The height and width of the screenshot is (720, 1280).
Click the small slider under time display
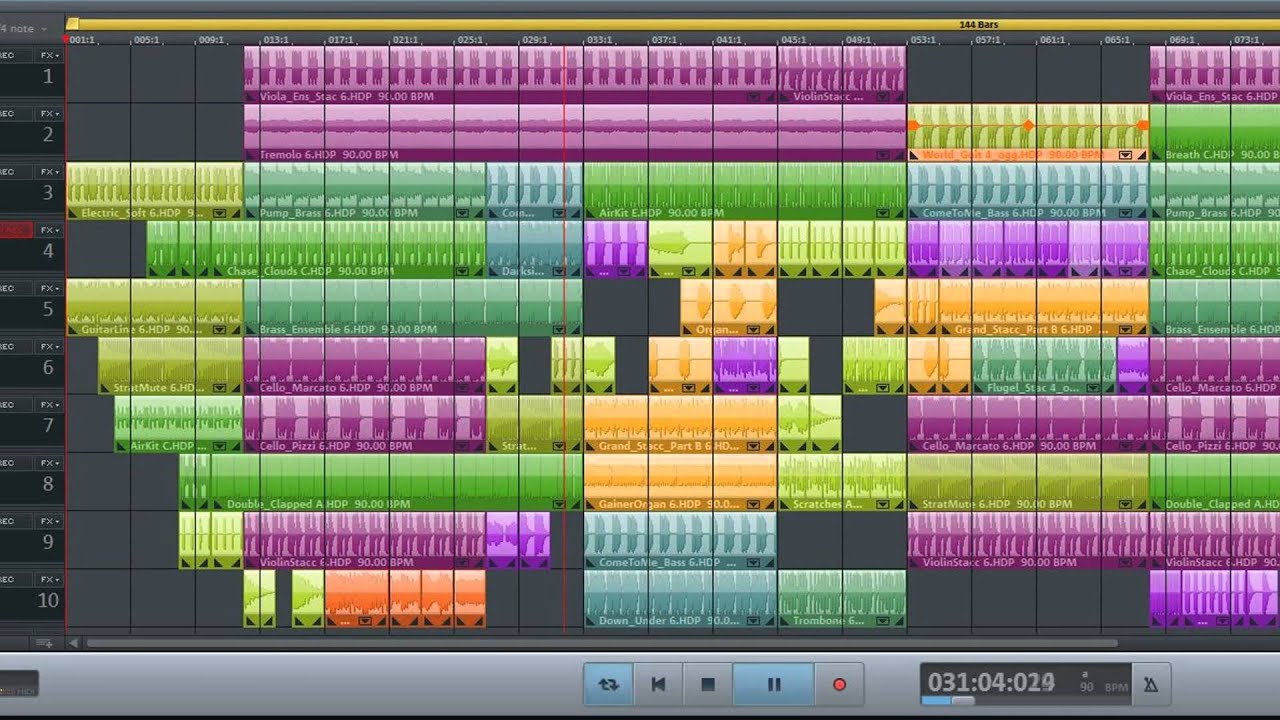(x=961, y=700)
